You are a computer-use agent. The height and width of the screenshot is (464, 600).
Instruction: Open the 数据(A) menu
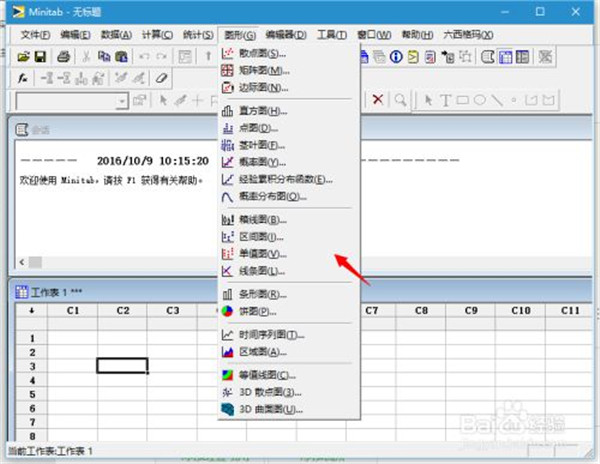(x=116, y=35)
